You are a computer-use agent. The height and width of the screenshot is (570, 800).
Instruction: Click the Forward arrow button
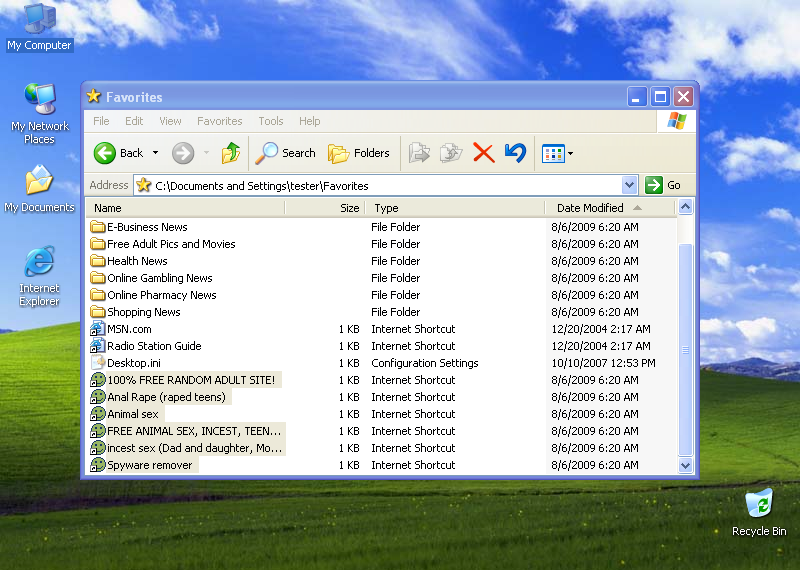coord(183,153)
